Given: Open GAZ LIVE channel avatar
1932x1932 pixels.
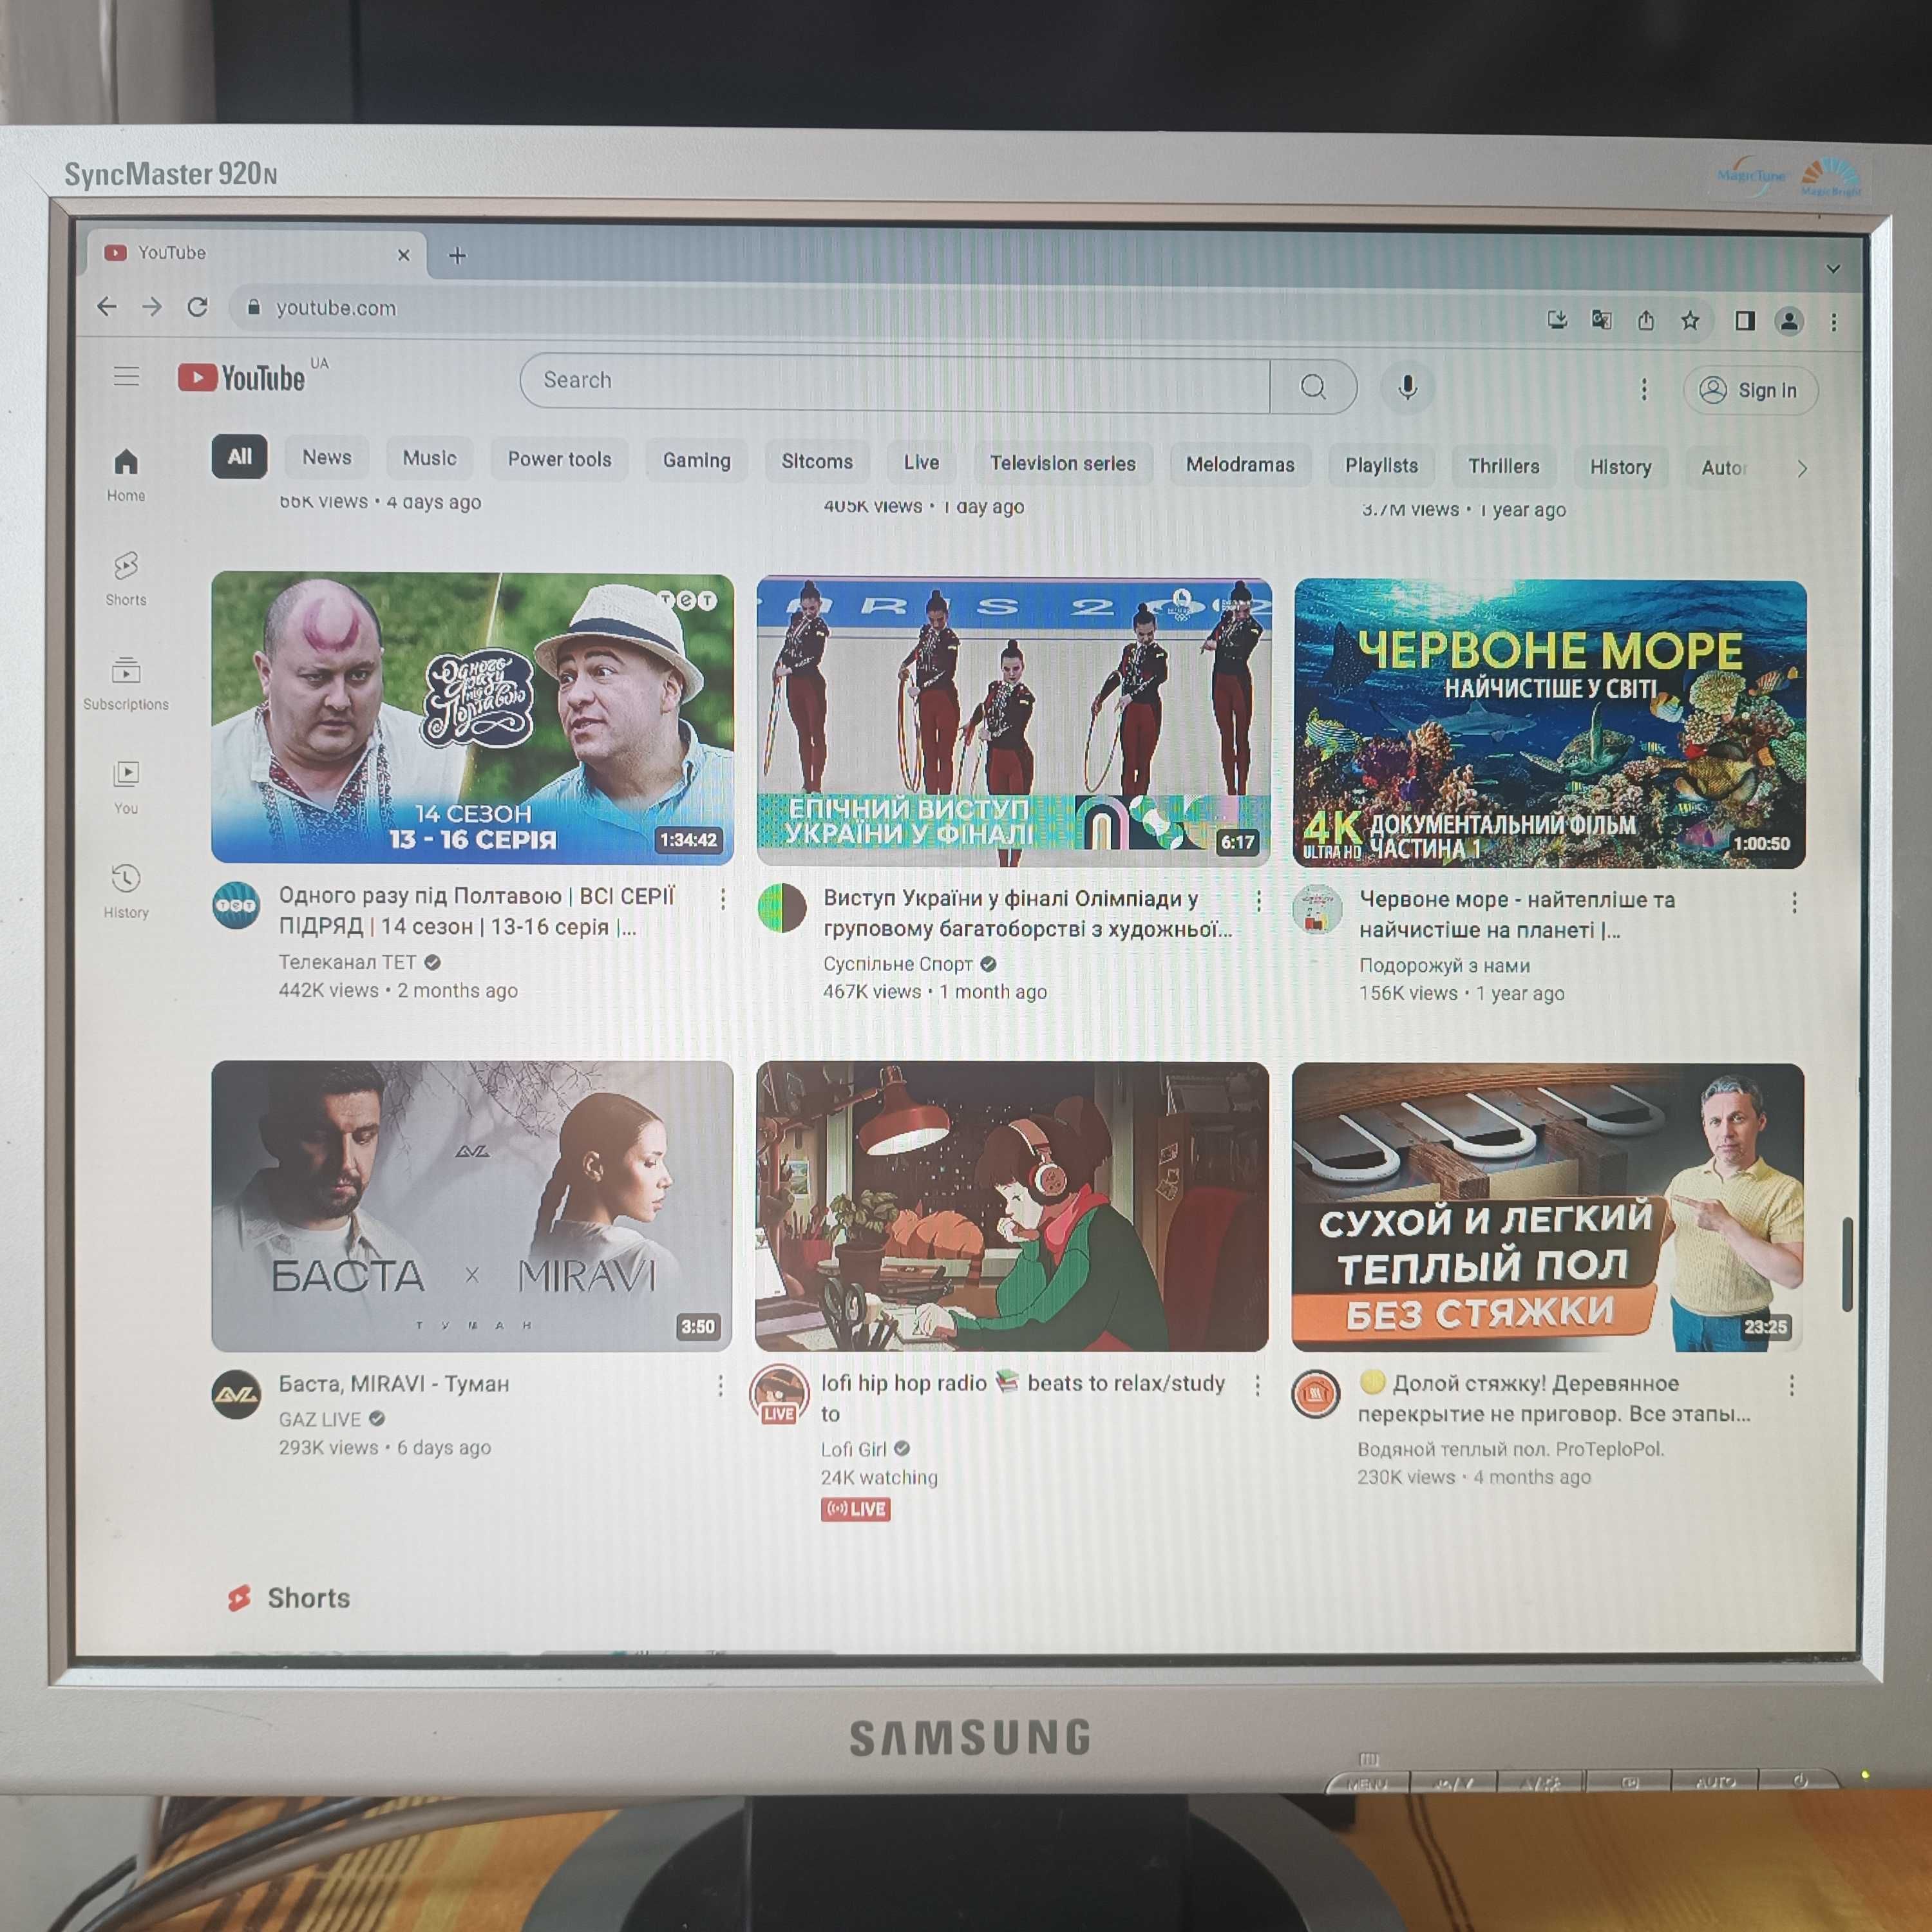Looking at the screenshot, I should (x=237, y=1394).
